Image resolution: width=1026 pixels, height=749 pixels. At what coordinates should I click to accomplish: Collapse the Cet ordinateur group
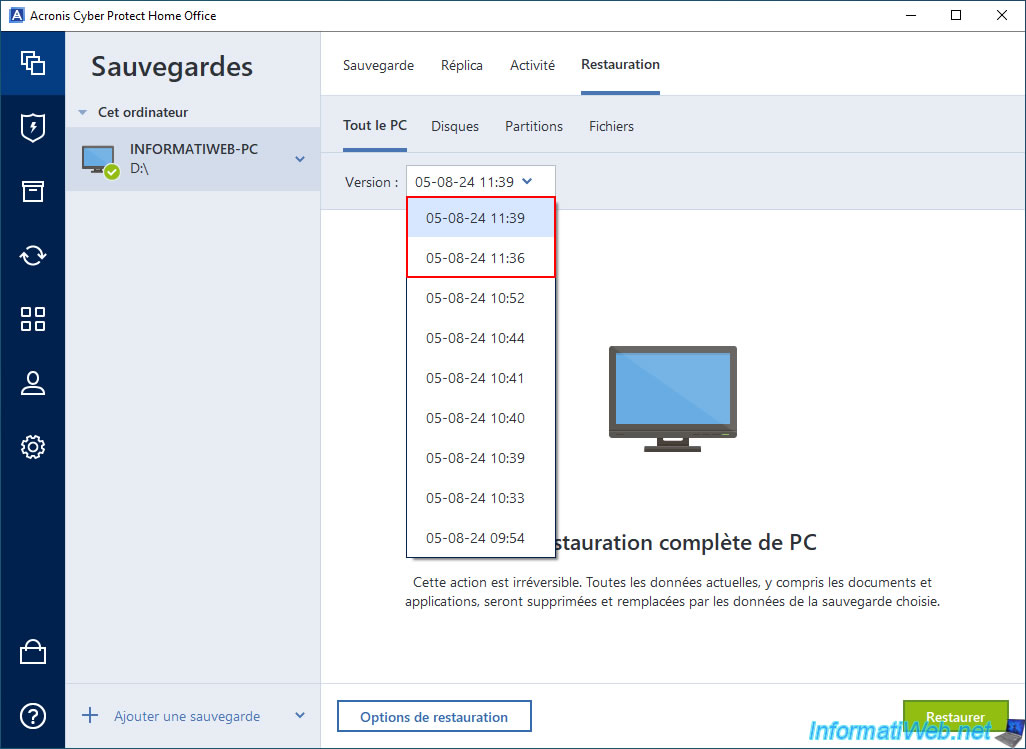pos(82,113)
